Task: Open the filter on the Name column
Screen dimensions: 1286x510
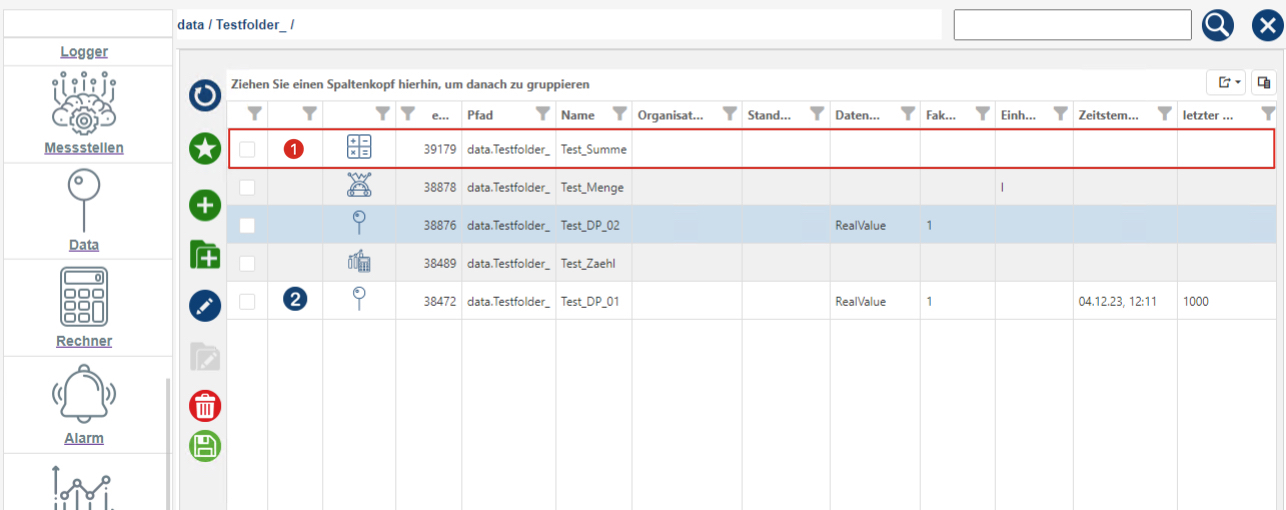Action: pyautogui.click(x=619, y=114)
